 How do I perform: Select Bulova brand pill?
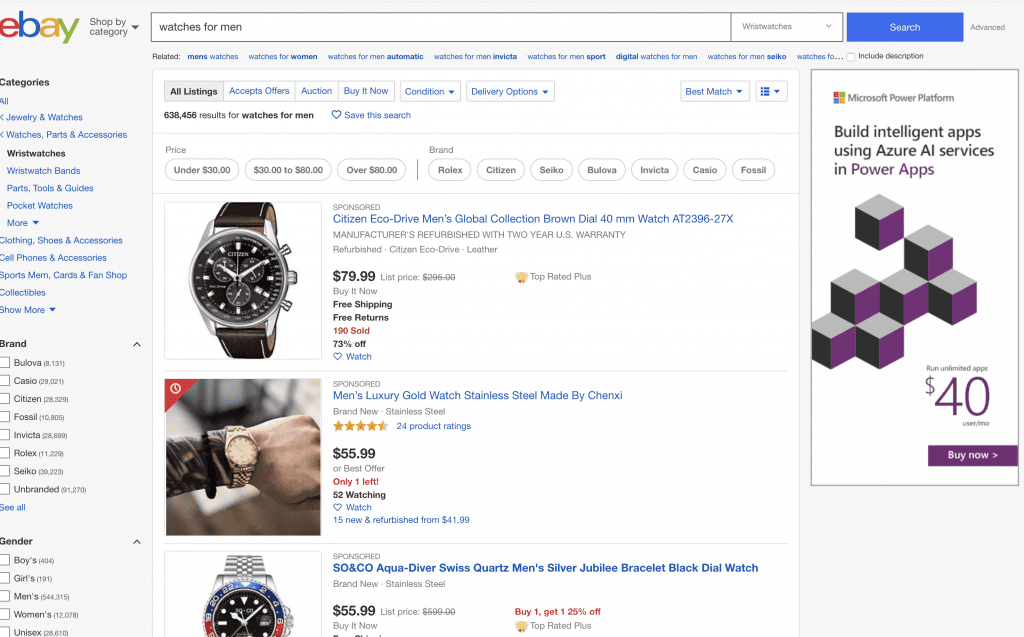click(601, 170)
